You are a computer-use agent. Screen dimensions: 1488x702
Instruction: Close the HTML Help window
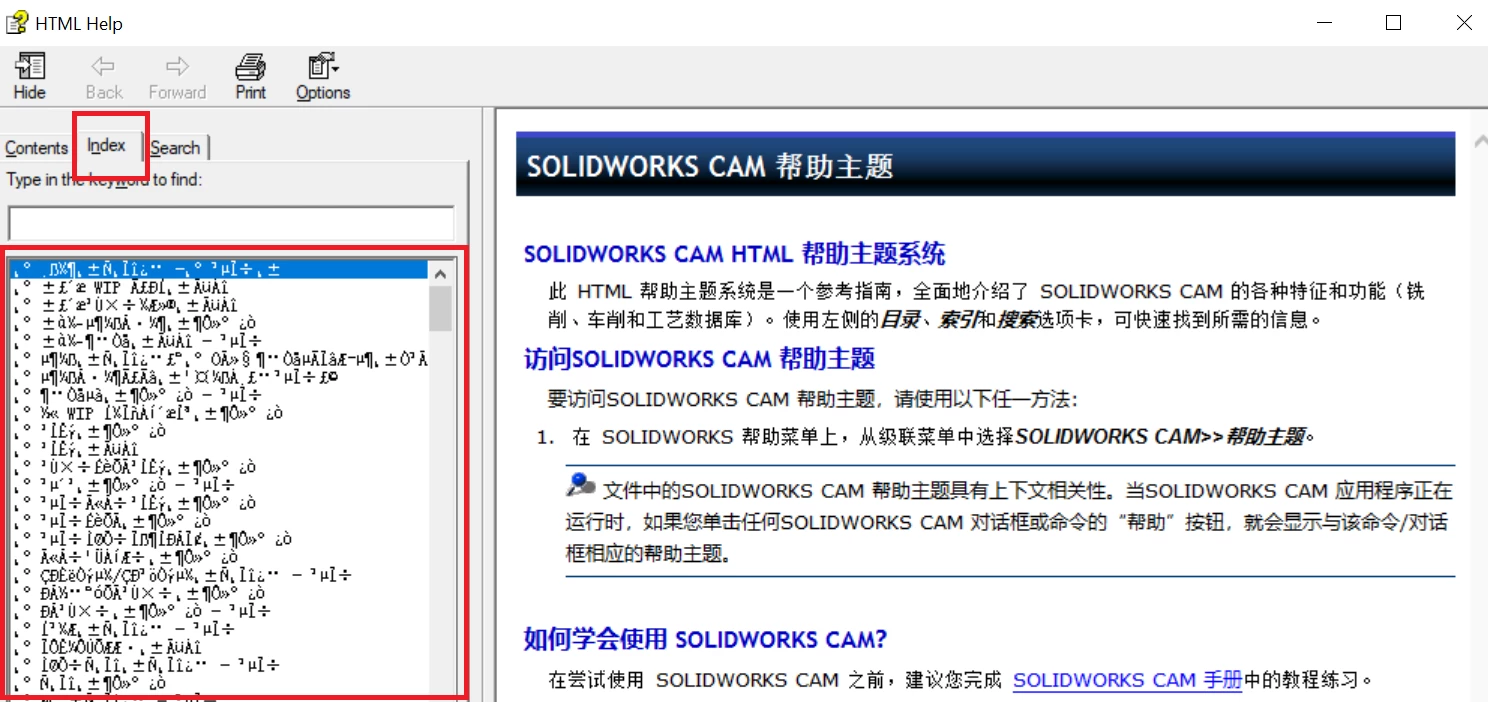[x=1462, y=22]
